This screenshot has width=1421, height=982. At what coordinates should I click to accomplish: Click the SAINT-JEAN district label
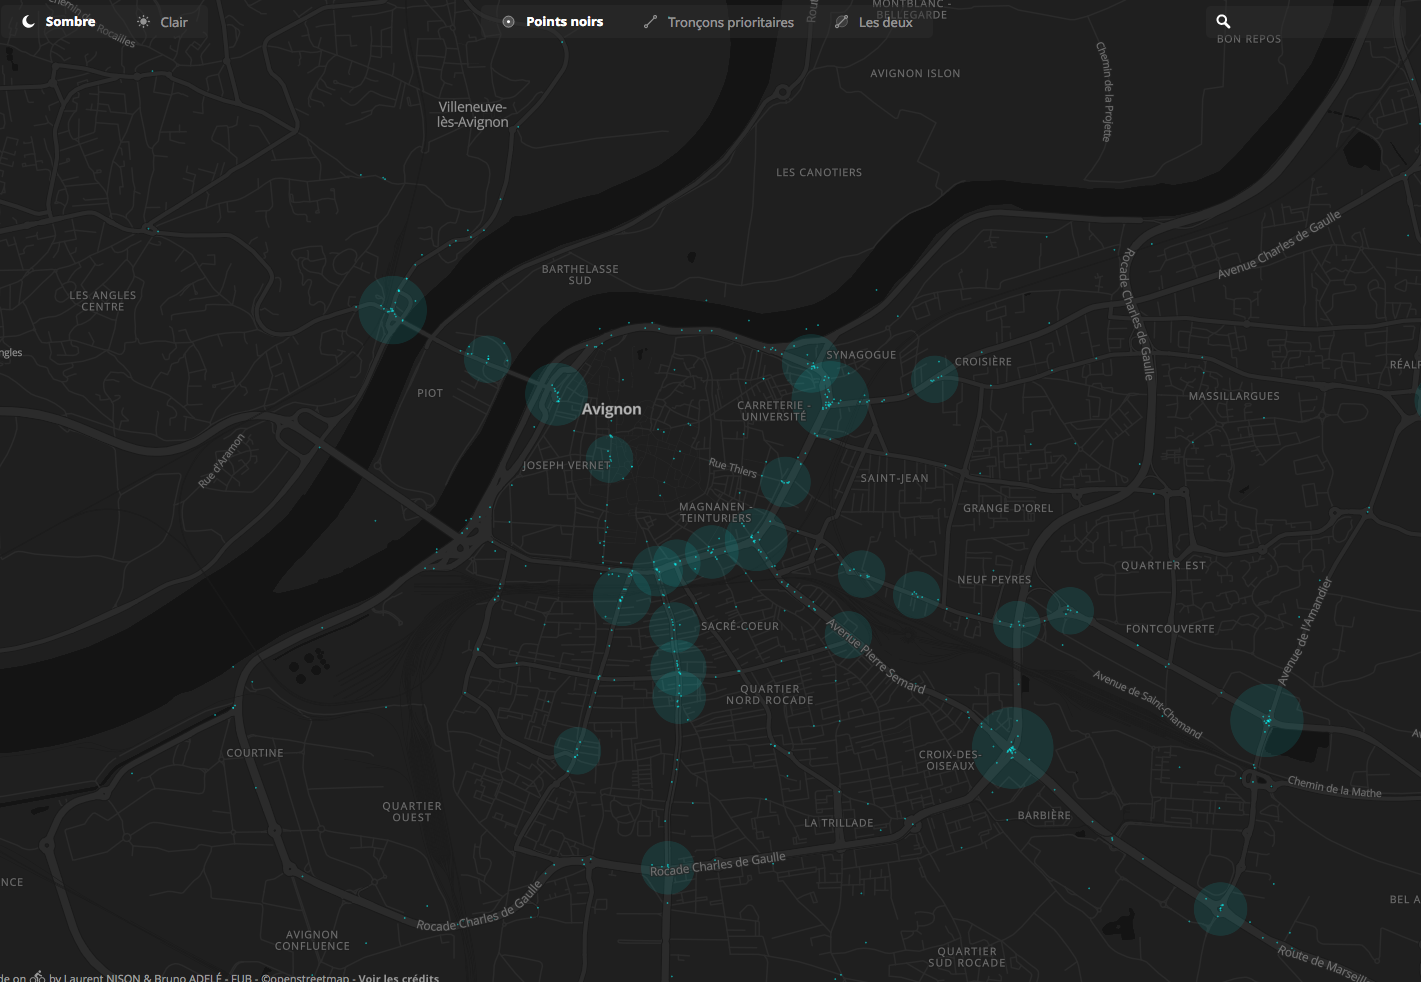click(x=894, y=478)
